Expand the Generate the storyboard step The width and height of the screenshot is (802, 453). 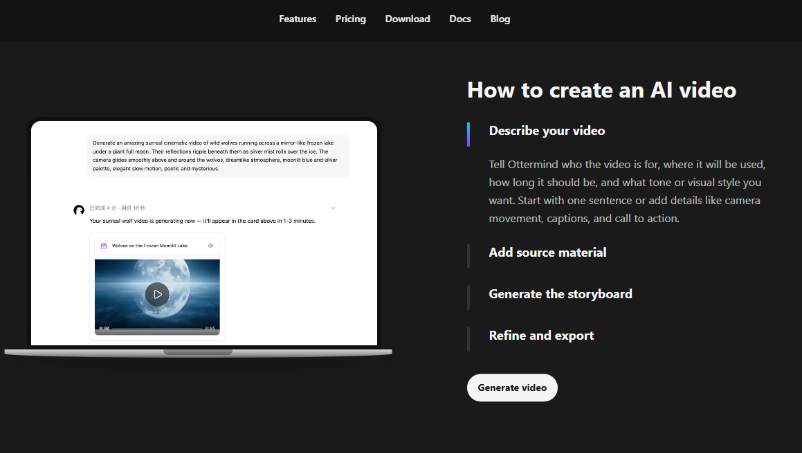coord(560,294)
